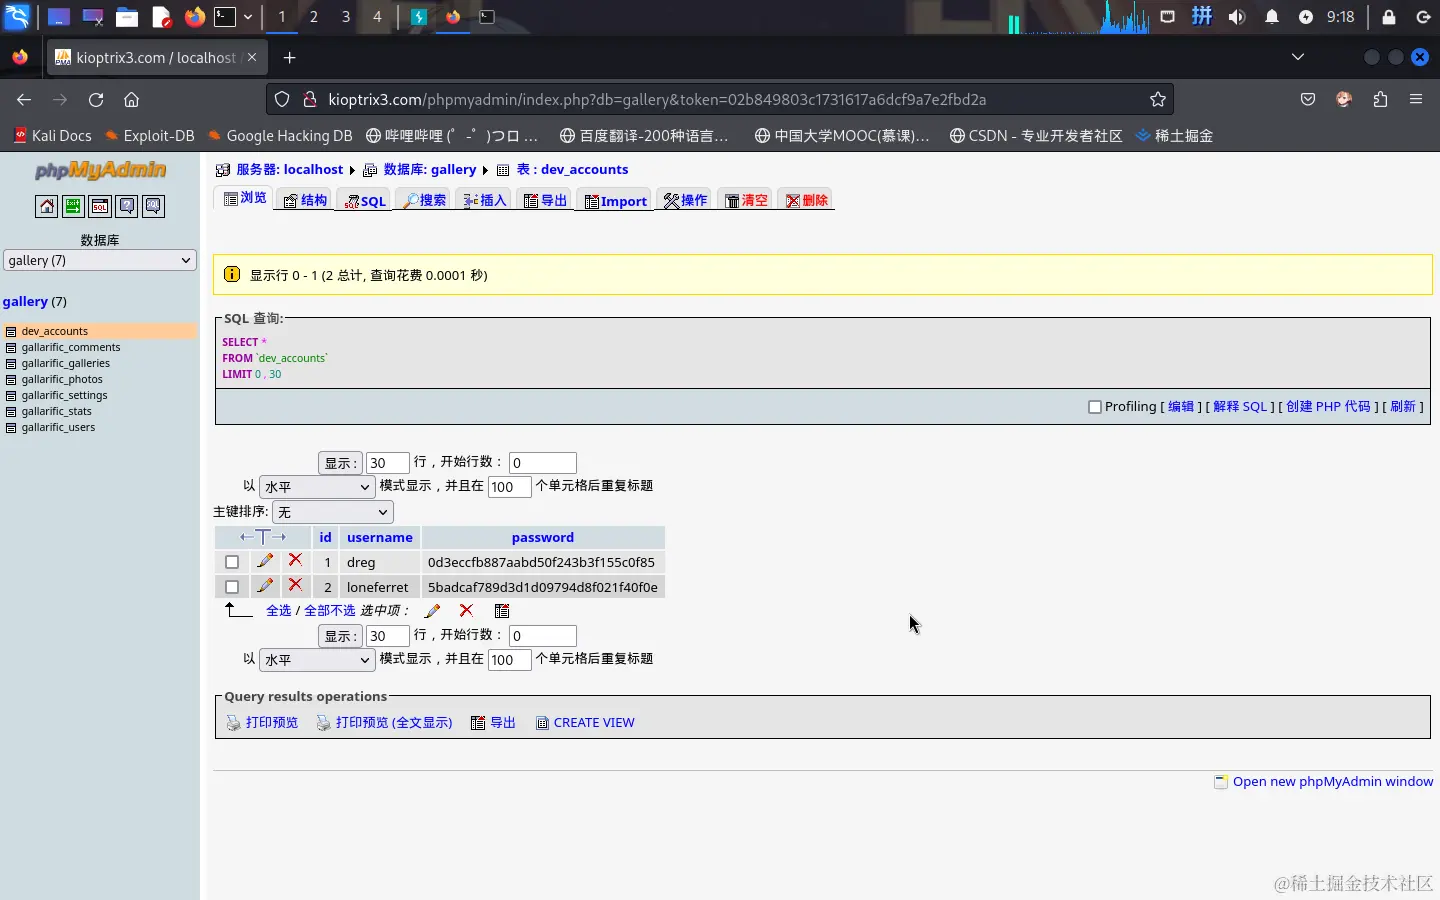Switch to the 结构 (Structure) tab
Image resolution: width=1440 pixels, height=900 pixels.
[x=305, y=200]
